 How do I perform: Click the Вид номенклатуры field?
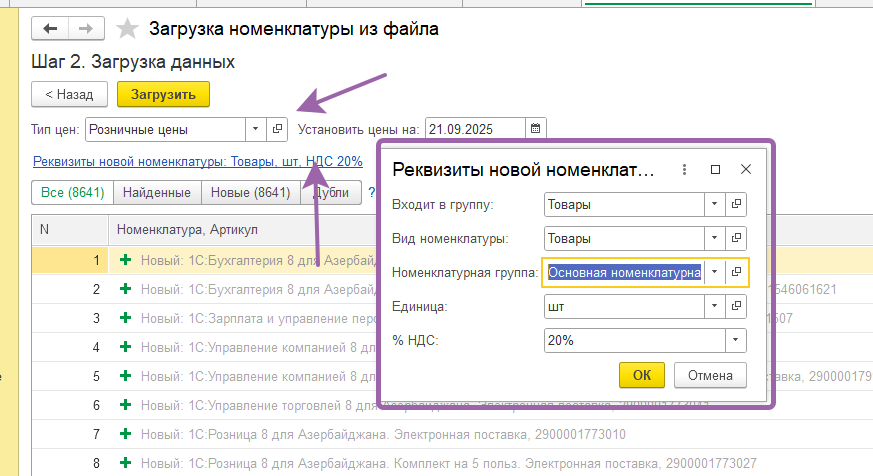624,238
